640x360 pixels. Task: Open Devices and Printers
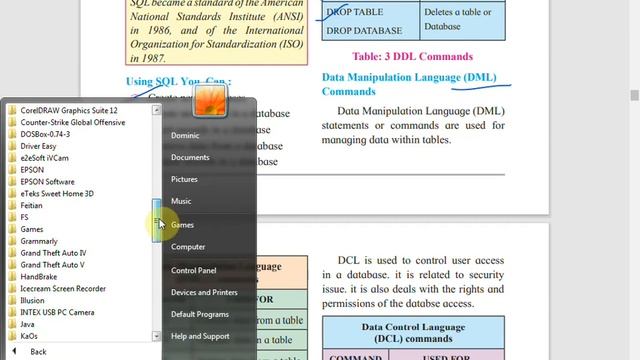pyautogui.click(x=204, y=292)
